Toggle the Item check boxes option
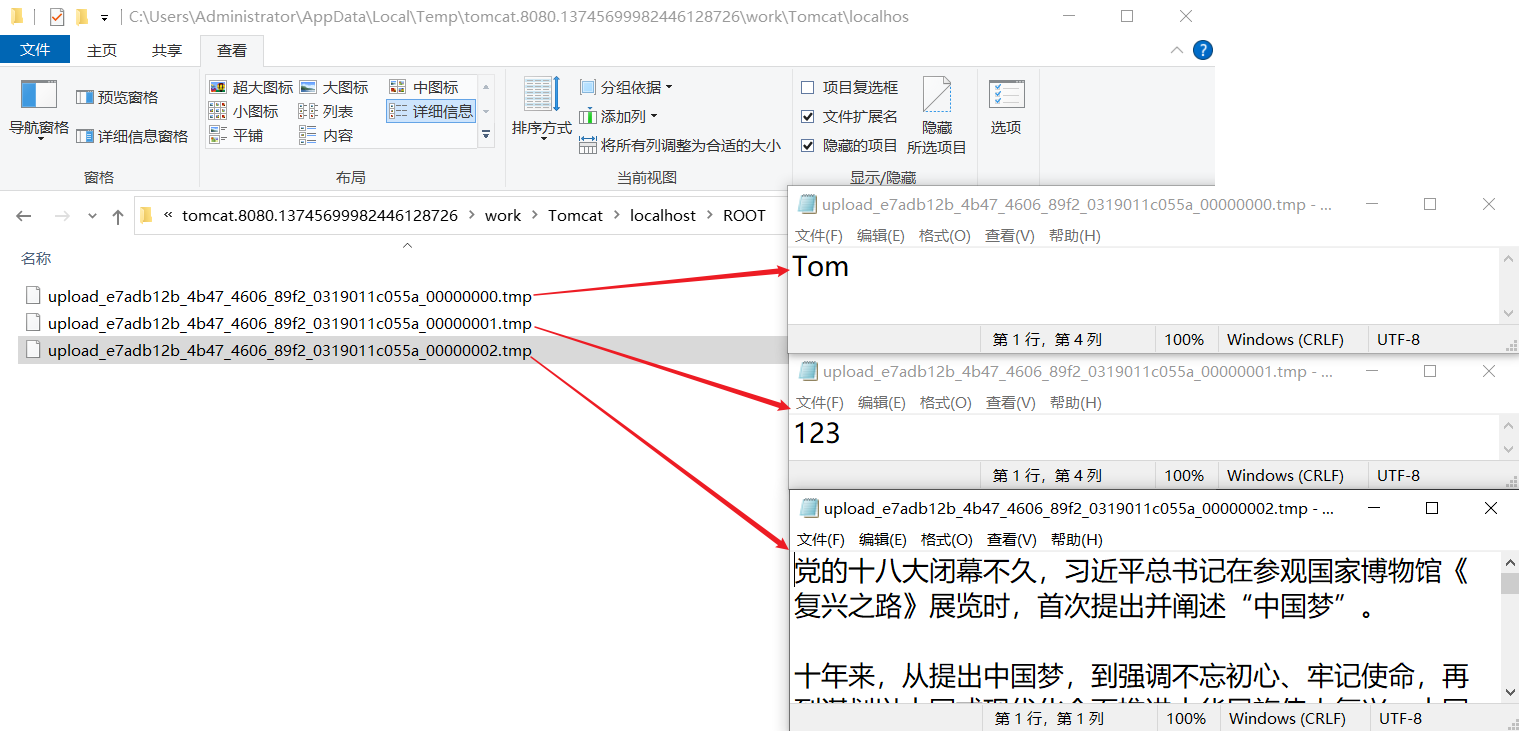Viewport: 1522px width, 731px height. point(808,88)
